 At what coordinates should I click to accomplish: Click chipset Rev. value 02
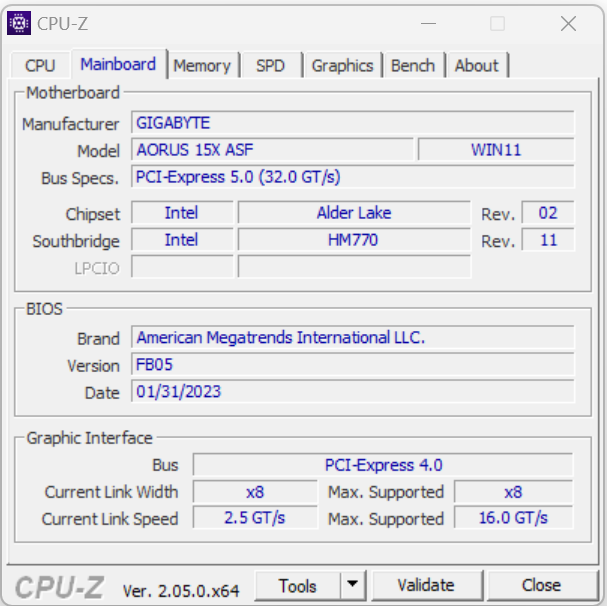[548, 213]
